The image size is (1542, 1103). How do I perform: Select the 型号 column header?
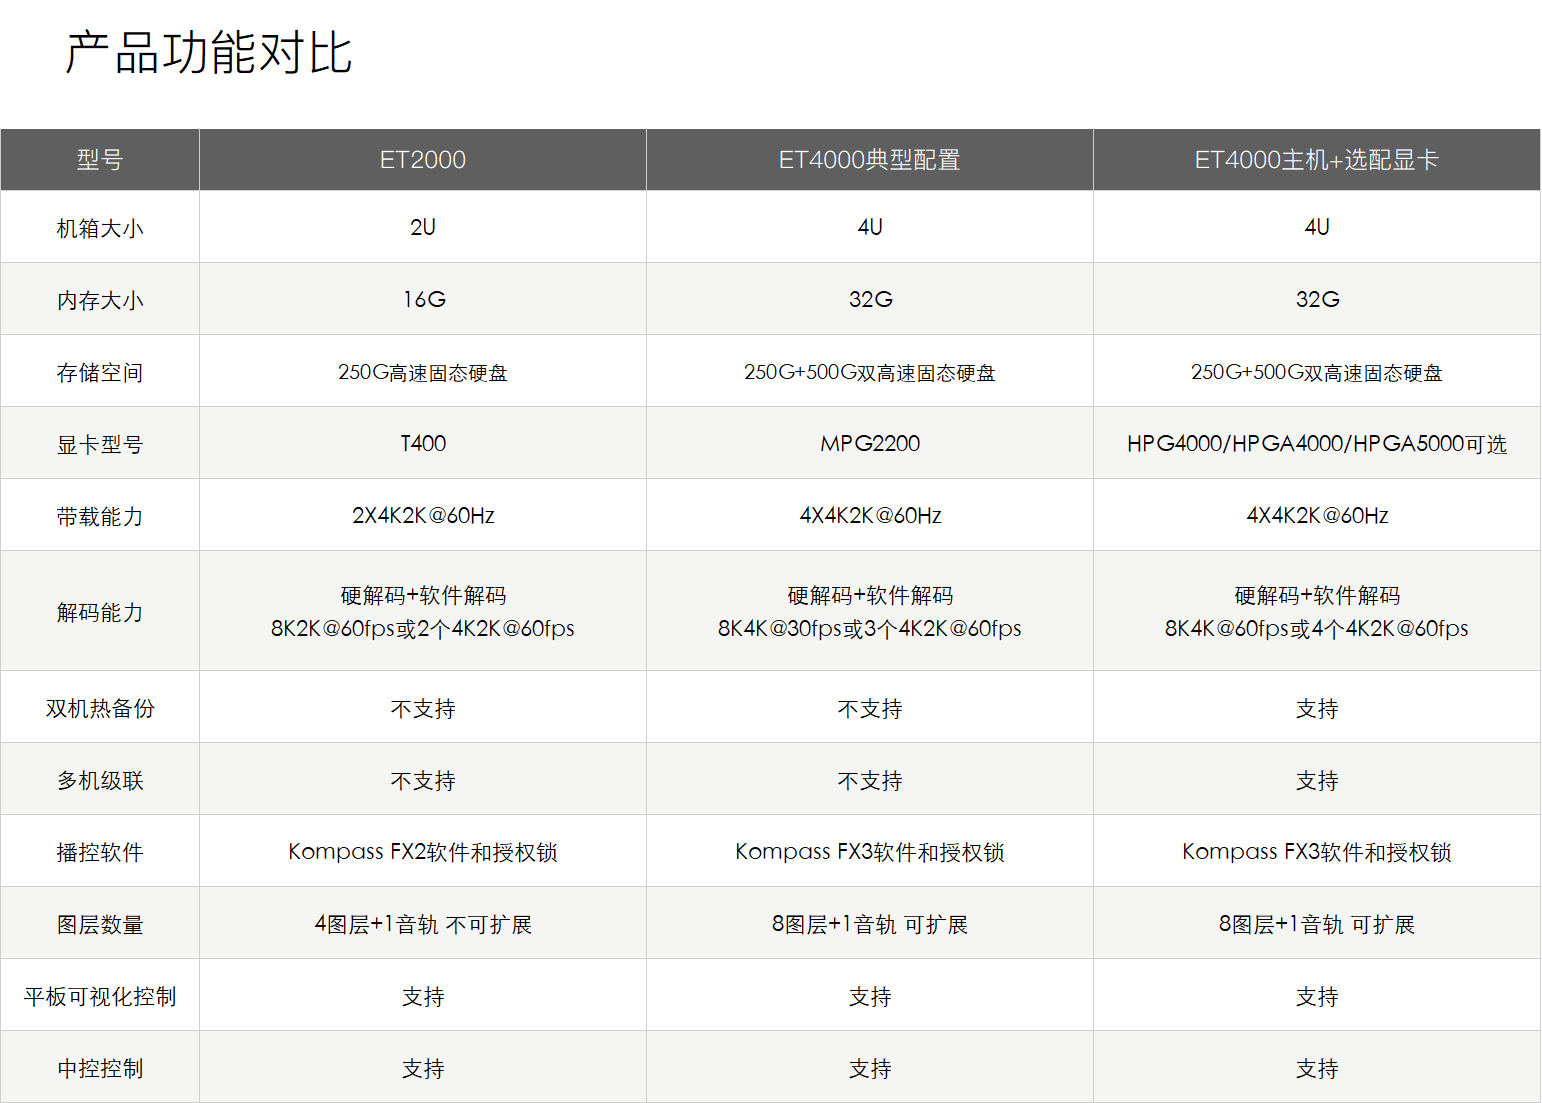[x=100, y=160]
